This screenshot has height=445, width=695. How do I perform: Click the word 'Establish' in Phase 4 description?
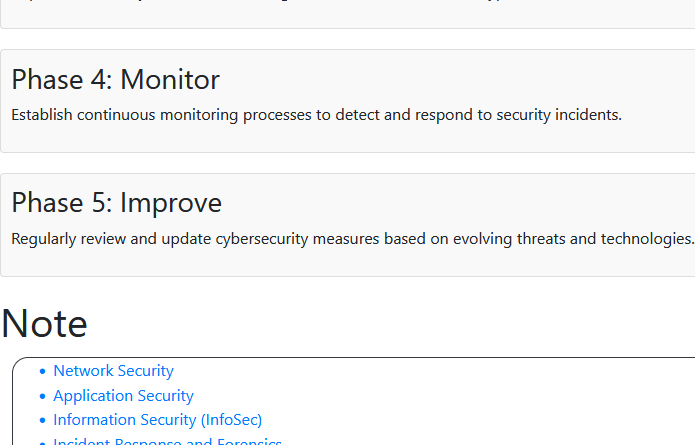[x=42, y=115]
